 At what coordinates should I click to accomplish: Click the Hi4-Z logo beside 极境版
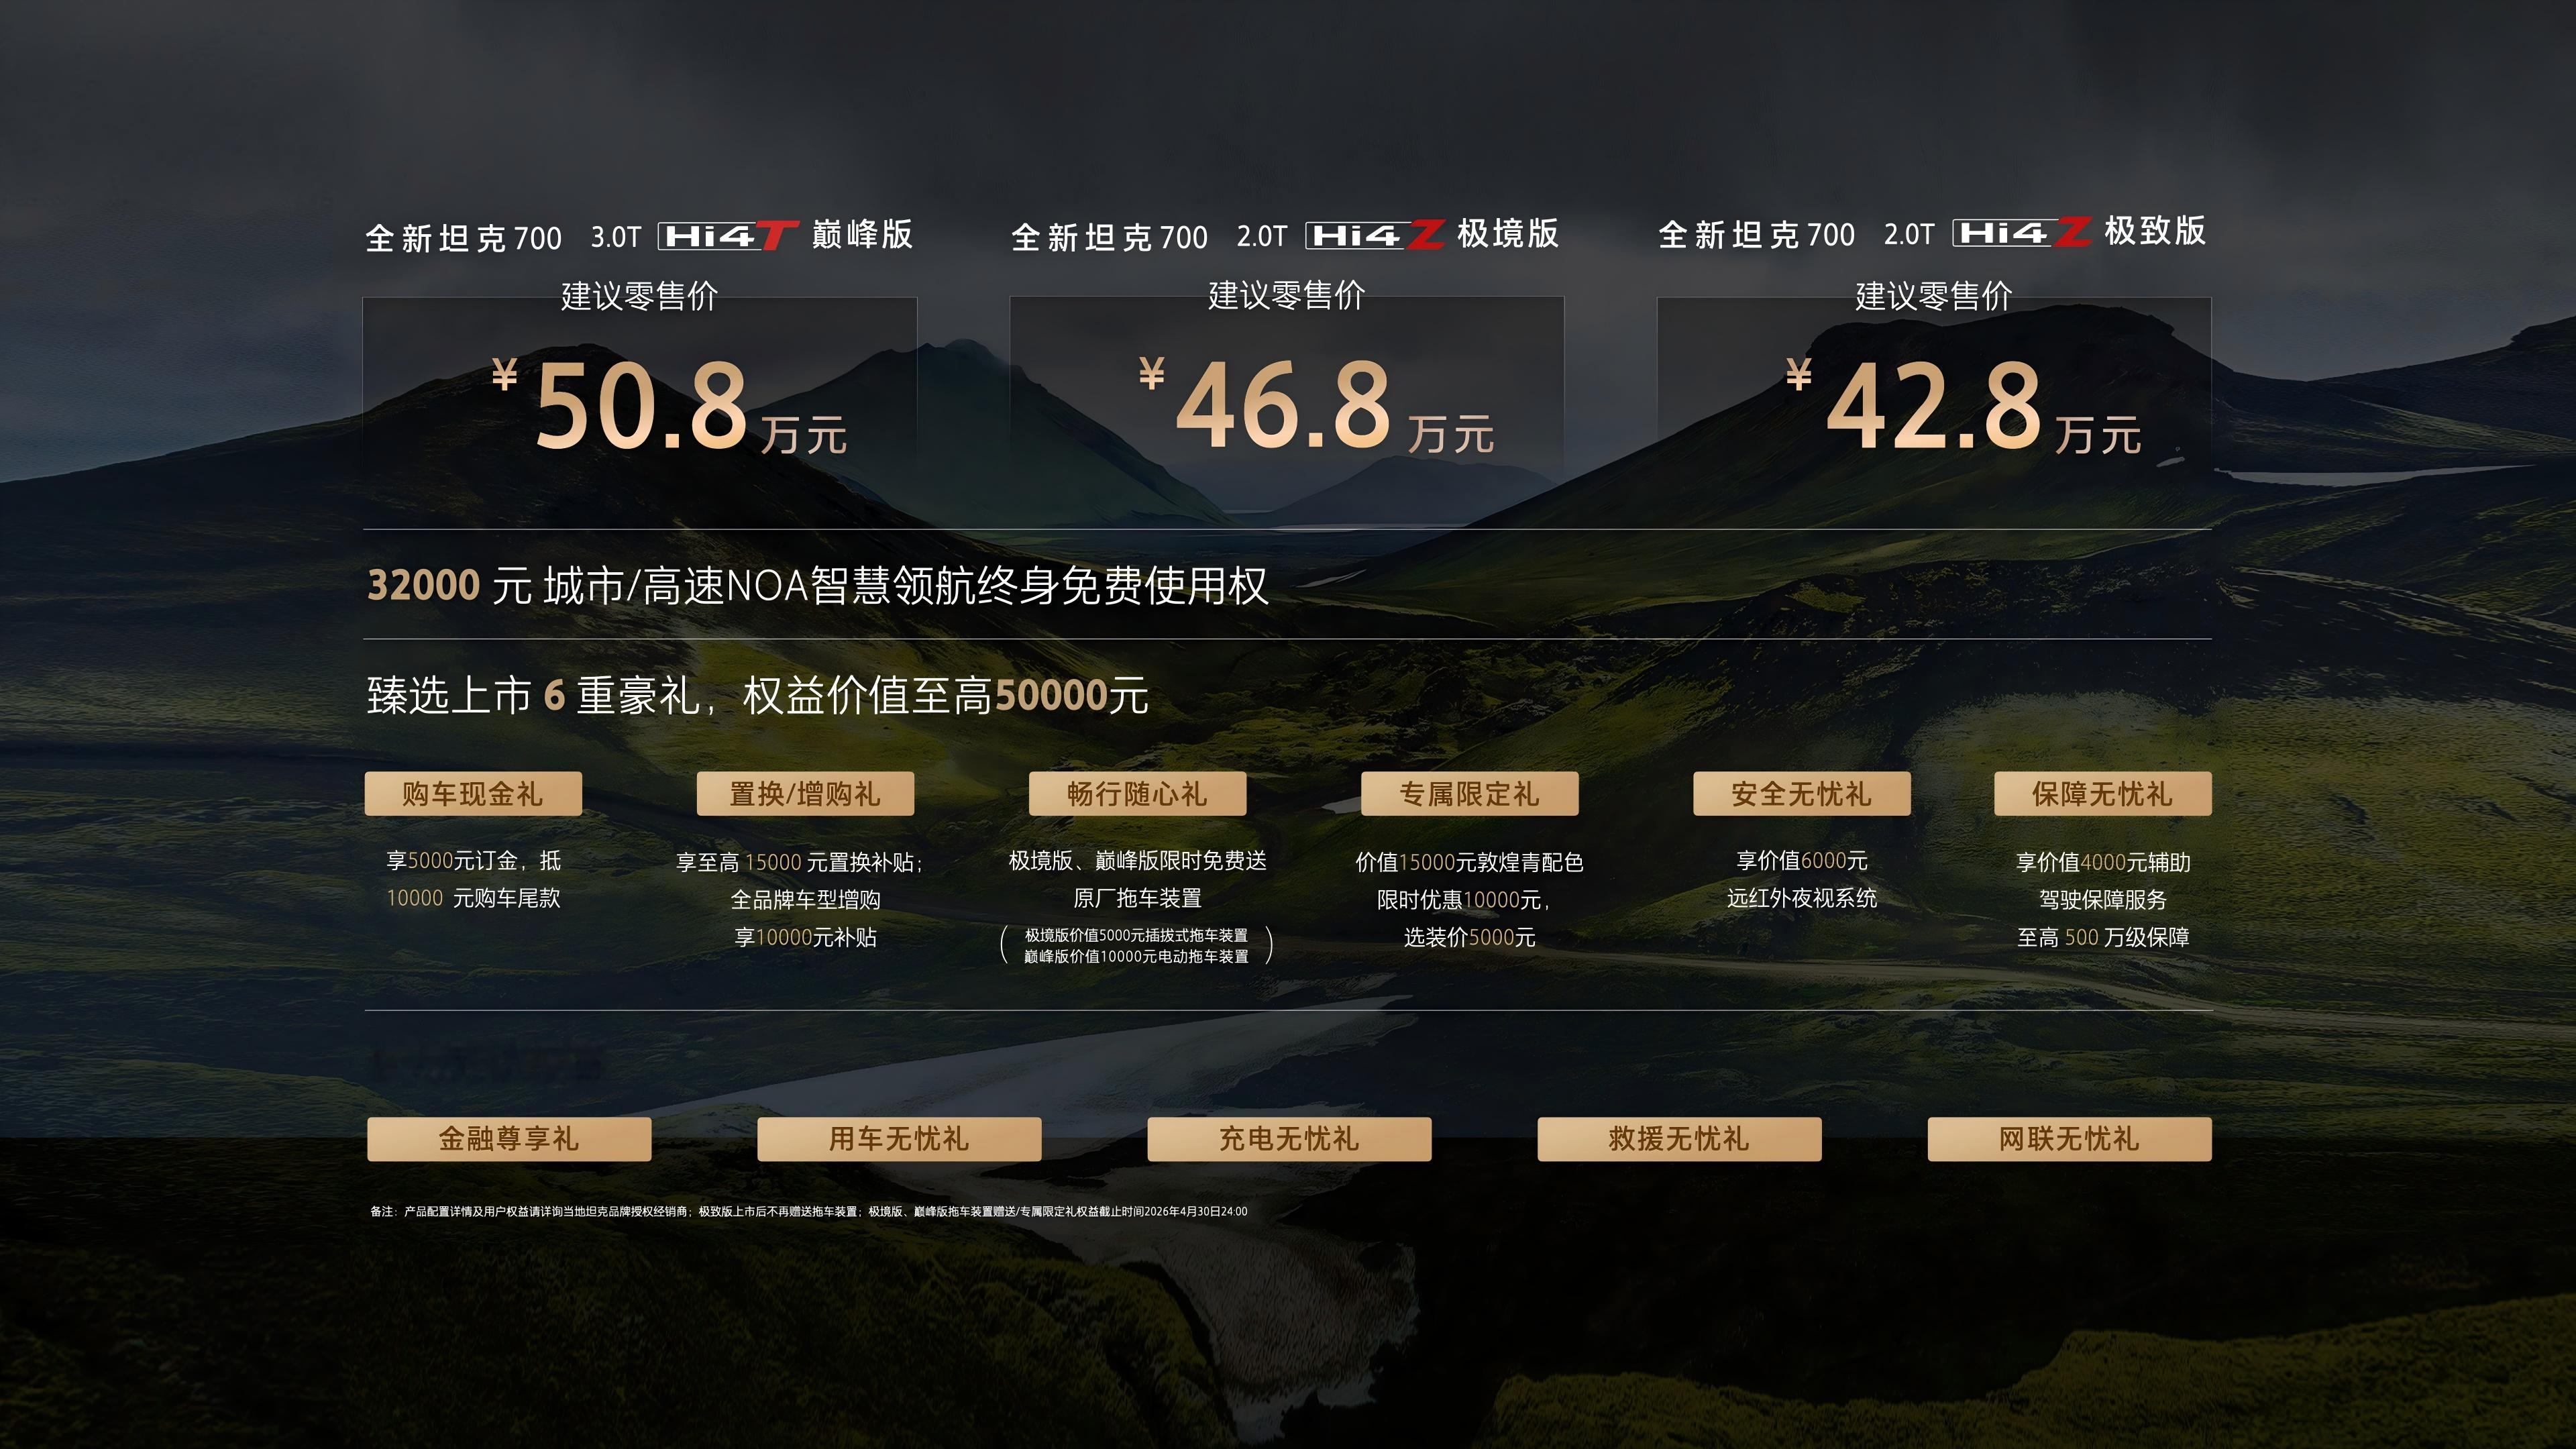[1375, 235]
